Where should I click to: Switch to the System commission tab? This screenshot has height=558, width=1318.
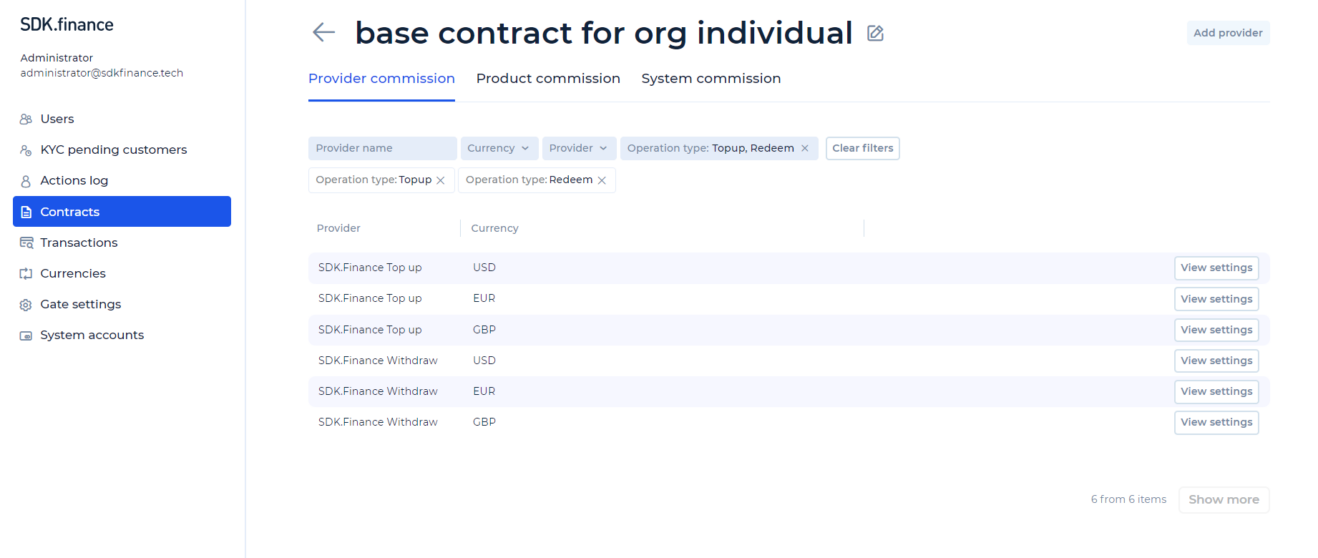pos(711,79)
